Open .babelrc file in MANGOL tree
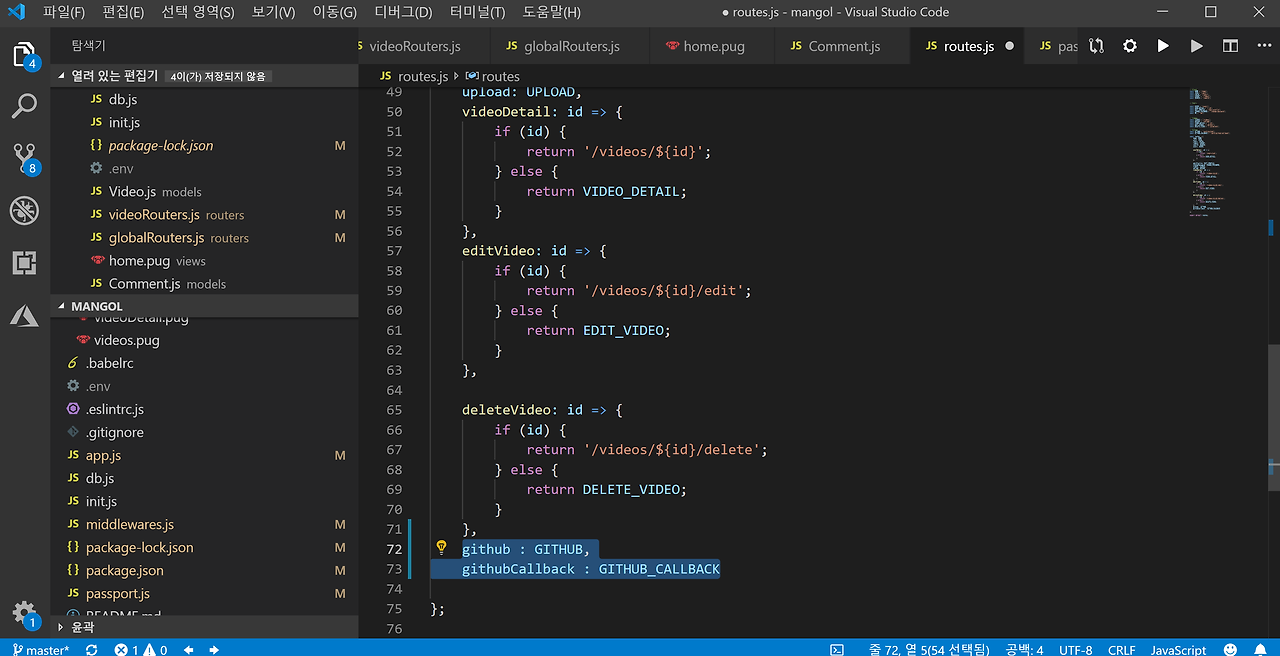The image size is (1280, 656). pyautogui.click(x=204, y=363)
